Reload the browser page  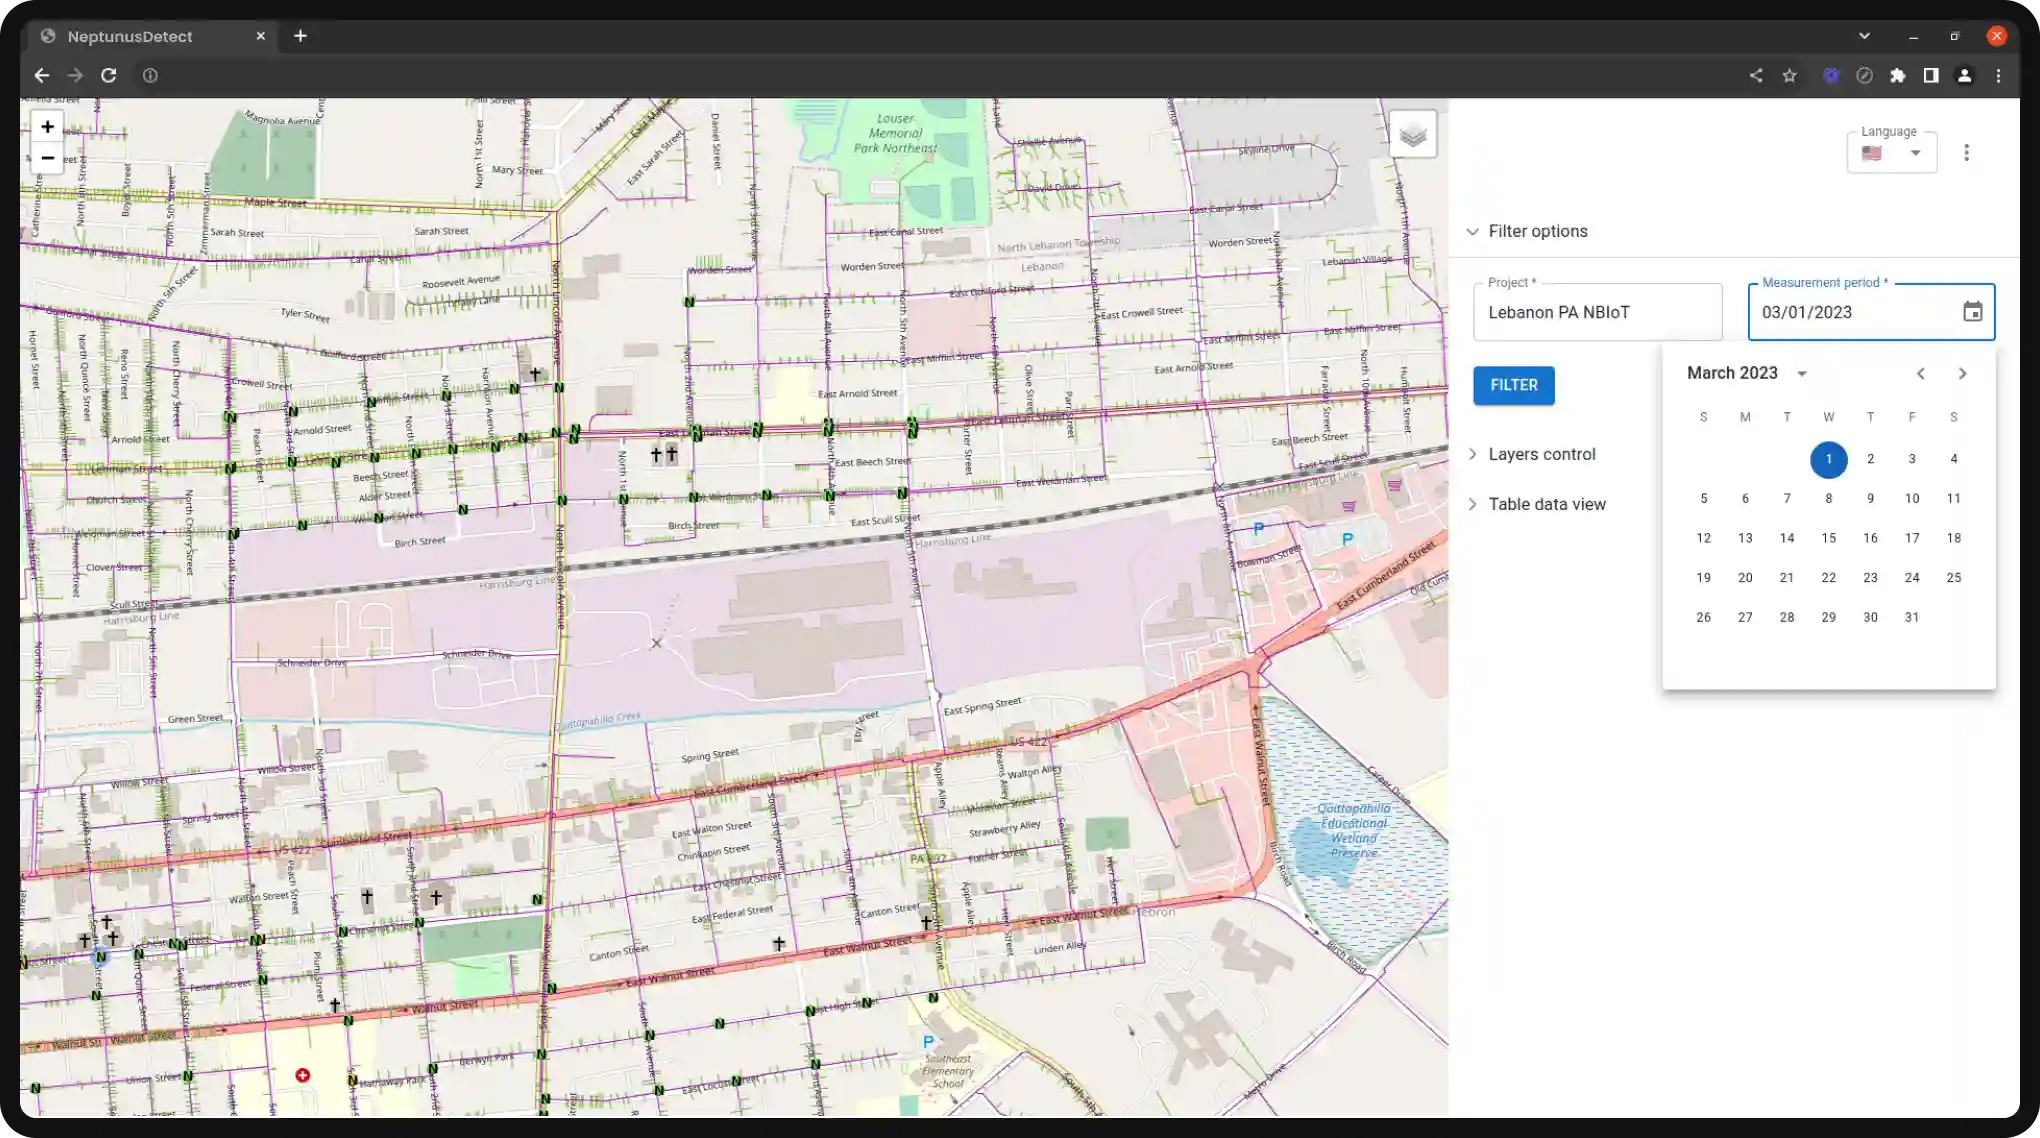[109, 76]
